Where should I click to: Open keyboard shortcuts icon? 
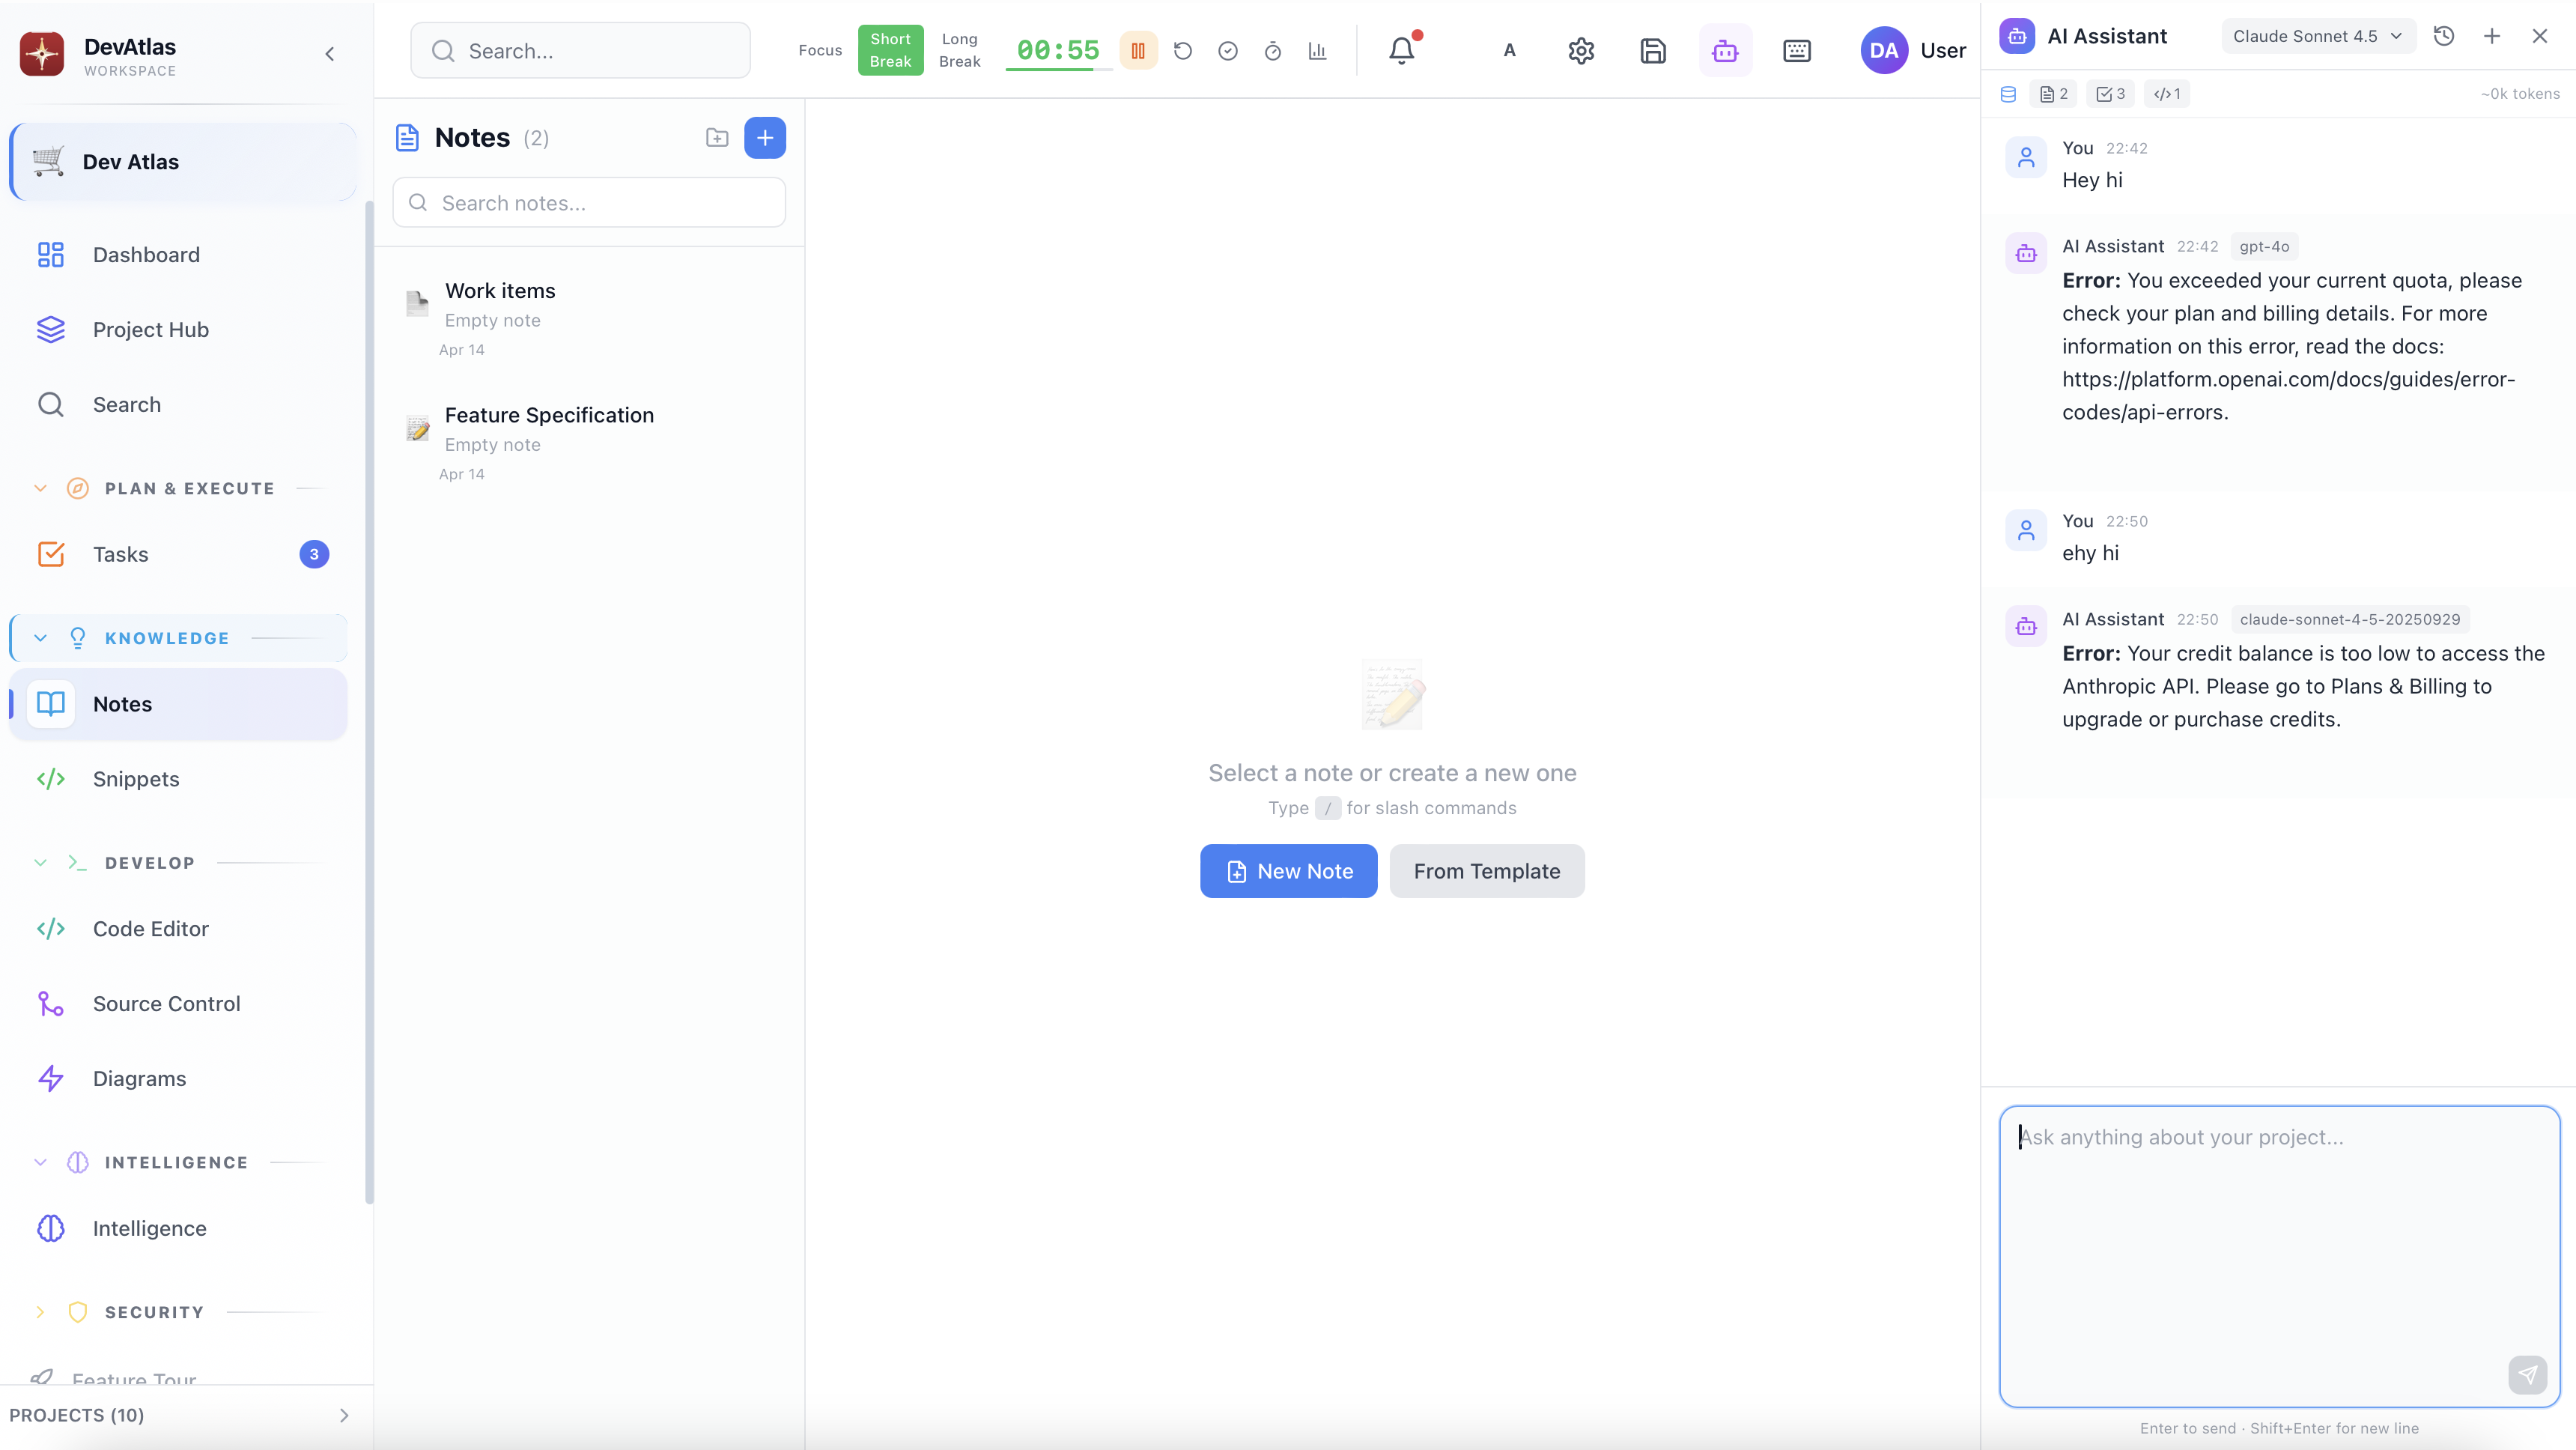[1797, 50]
